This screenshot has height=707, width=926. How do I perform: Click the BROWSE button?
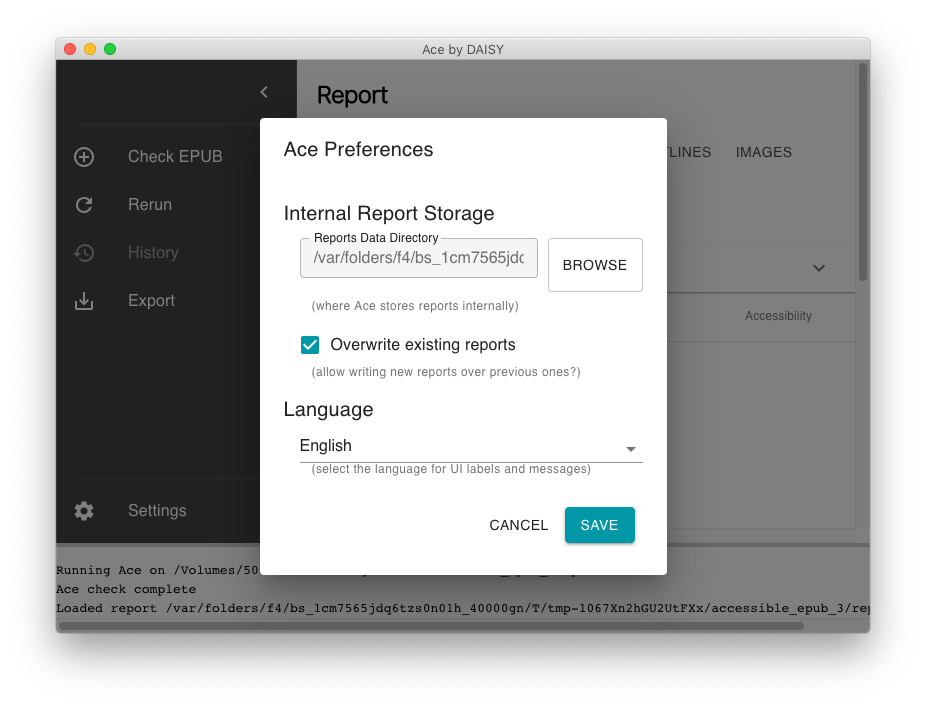(595, 265)
